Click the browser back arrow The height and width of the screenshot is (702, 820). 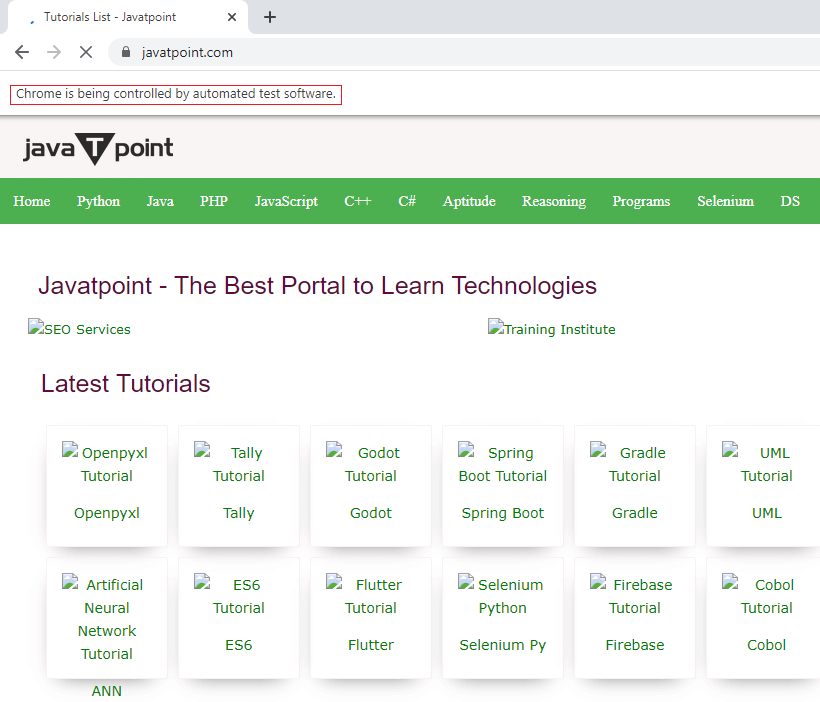coord(22,52)
